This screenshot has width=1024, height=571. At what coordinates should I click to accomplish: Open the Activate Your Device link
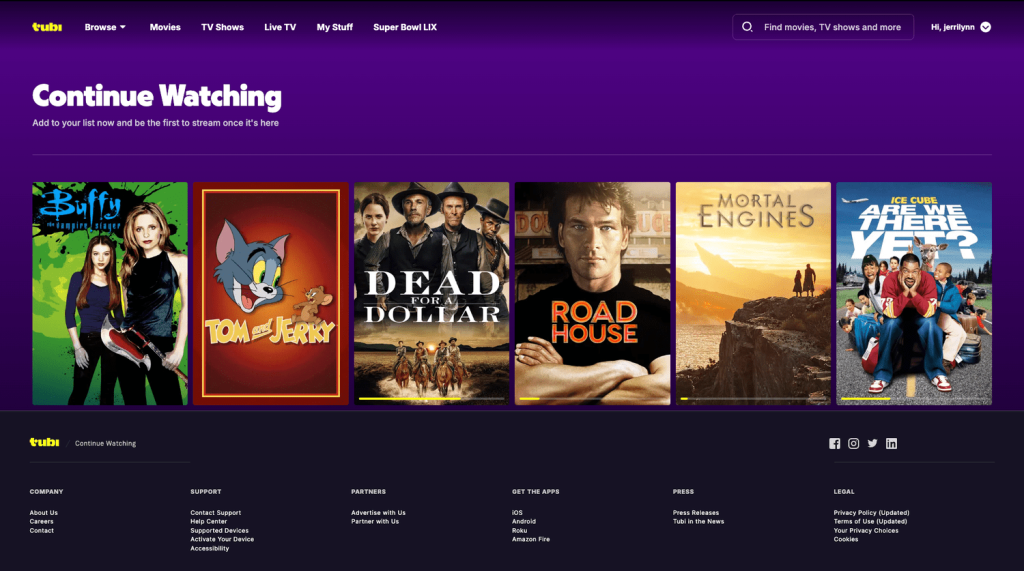(222, 539)
